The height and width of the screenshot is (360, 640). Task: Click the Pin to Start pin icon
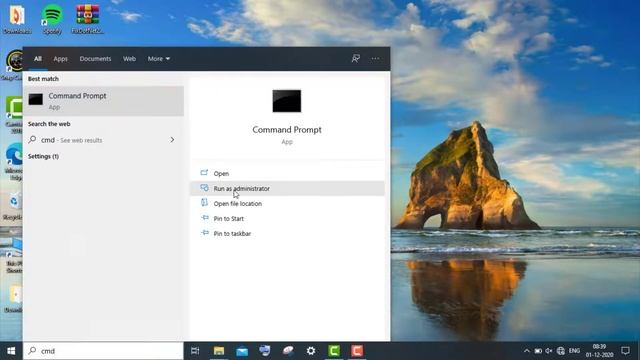click(x=204, y=218)
